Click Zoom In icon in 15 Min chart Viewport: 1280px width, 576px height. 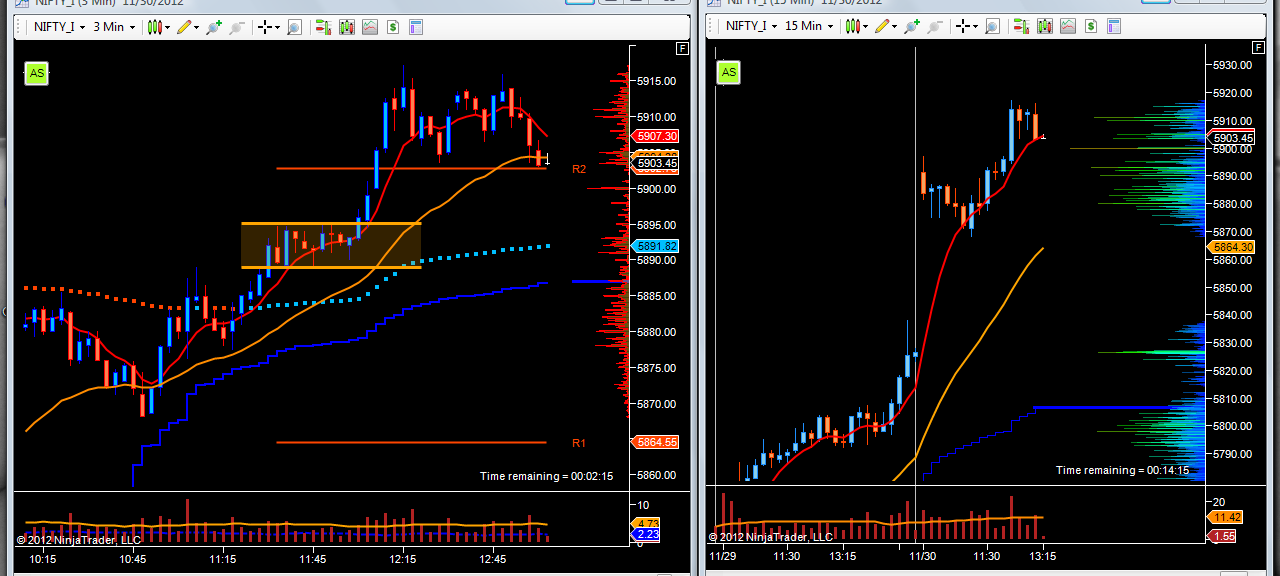pos(912,26)
